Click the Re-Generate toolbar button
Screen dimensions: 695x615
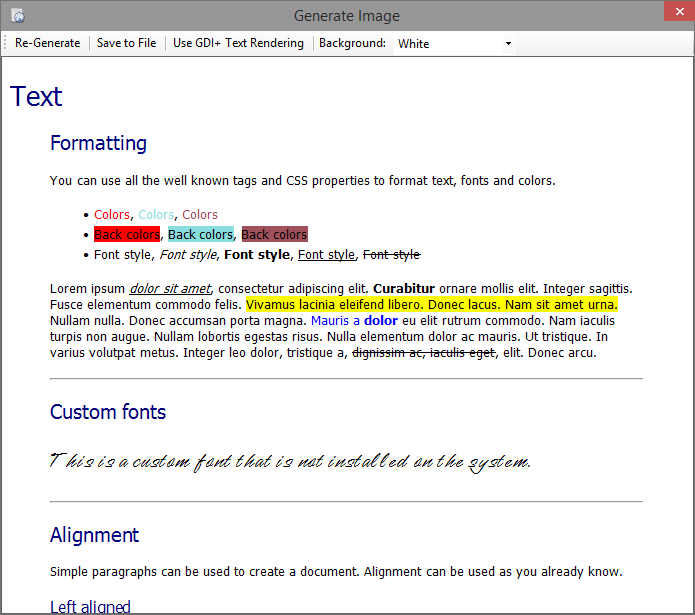click(x=48, y=43)
